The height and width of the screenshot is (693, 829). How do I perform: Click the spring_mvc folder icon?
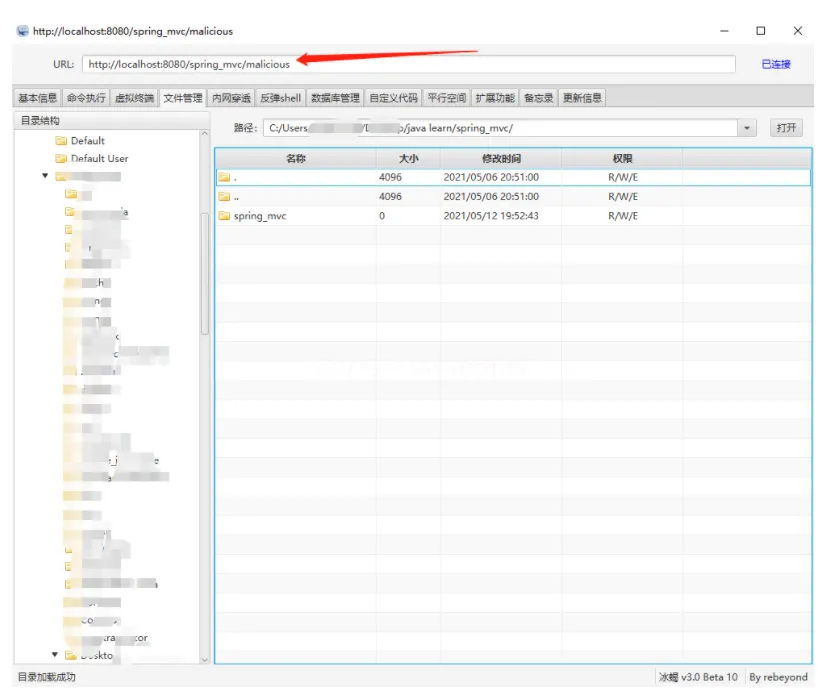[x=224, y=216]
